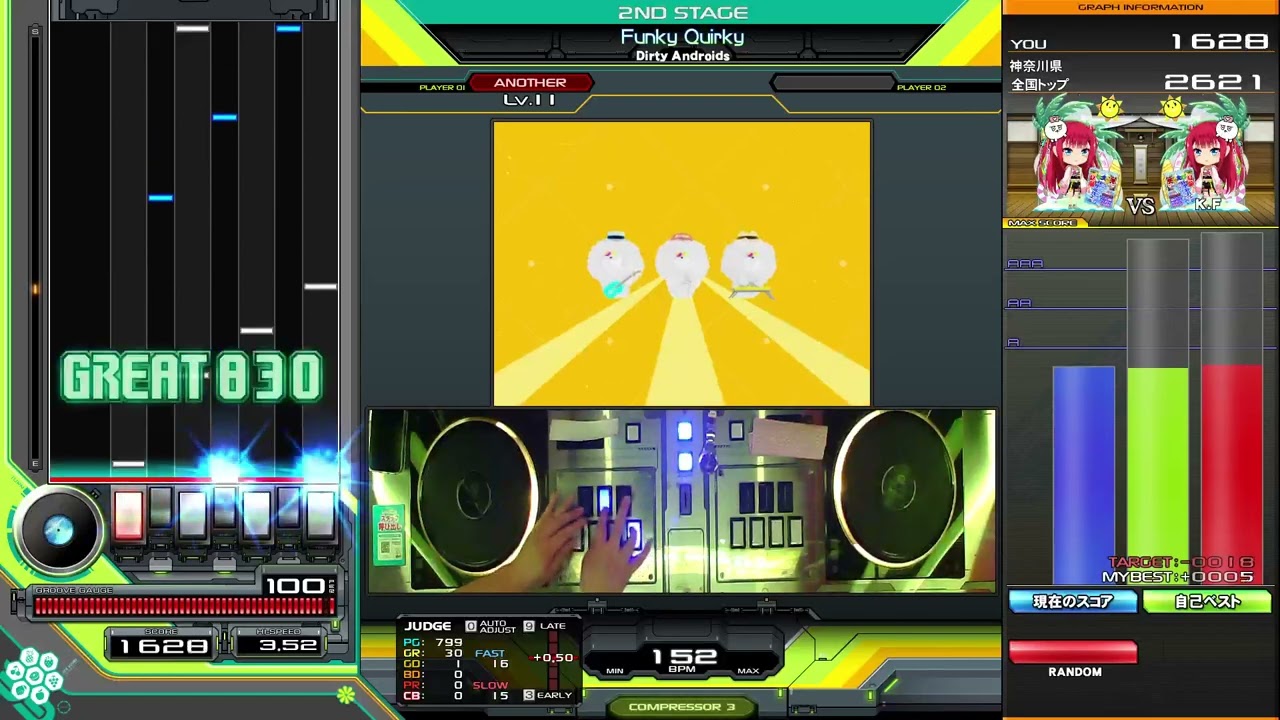1280x720 pixels.
Task: Click the timing offset +0.50 marker
Action: point(553,657)
